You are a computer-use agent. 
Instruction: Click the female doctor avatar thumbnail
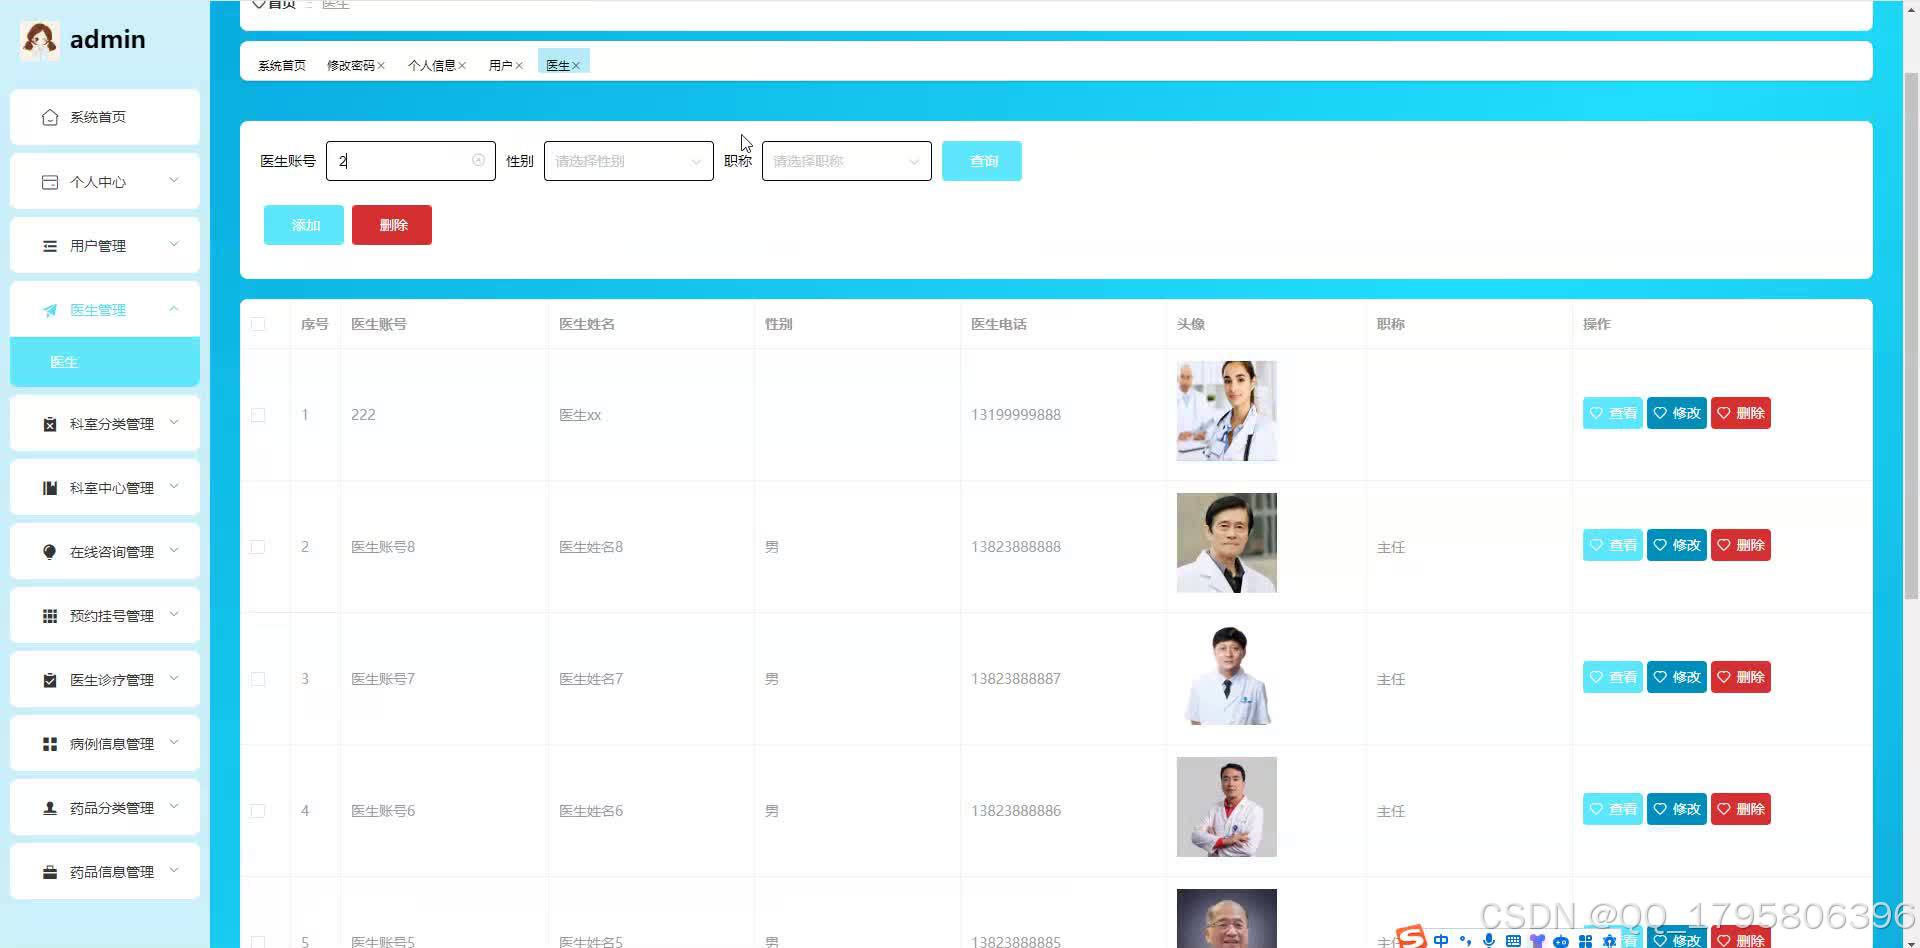click(1227, 411)
